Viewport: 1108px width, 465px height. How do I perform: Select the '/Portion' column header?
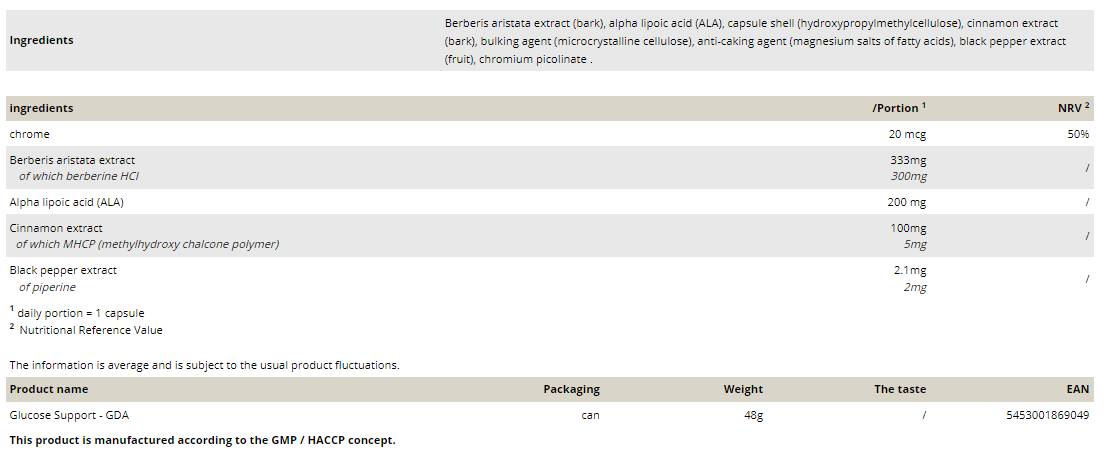[898, 108]
